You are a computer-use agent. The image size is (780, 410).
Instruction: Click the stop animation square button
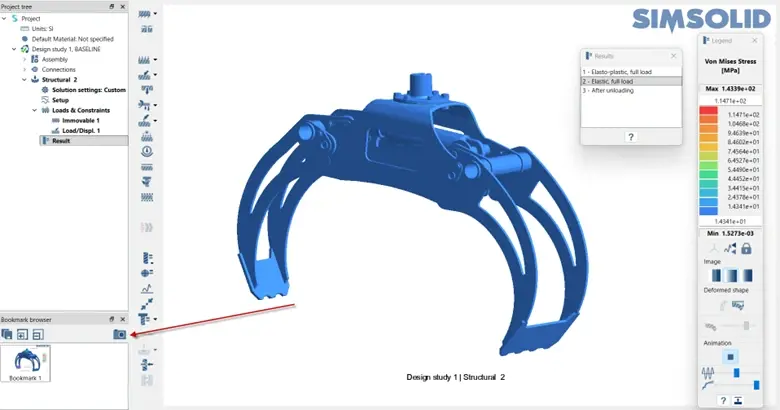click(729, 356)
